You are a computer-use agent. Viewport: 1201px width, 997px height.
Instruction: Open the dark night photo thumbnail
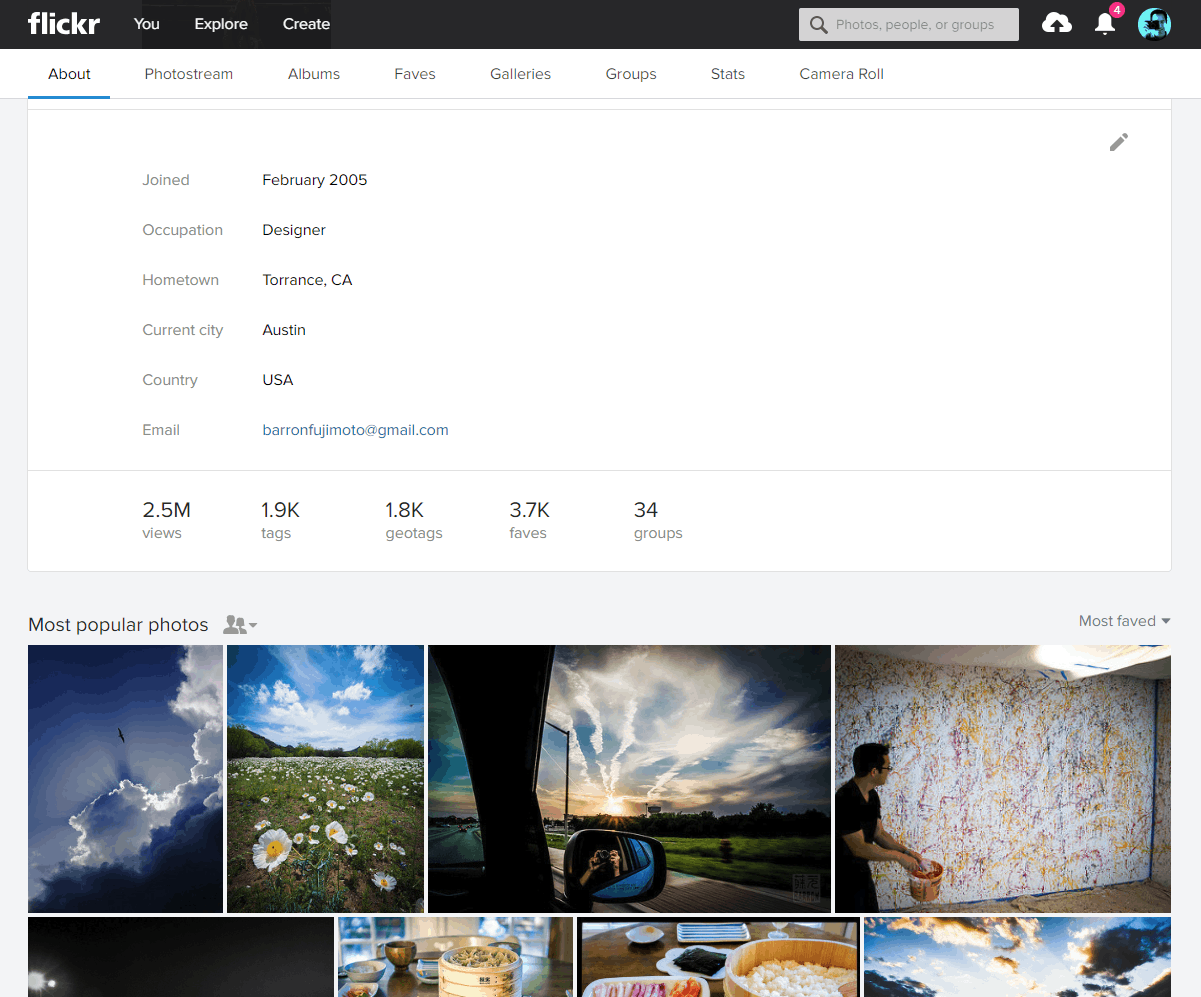tap(181, 957)
